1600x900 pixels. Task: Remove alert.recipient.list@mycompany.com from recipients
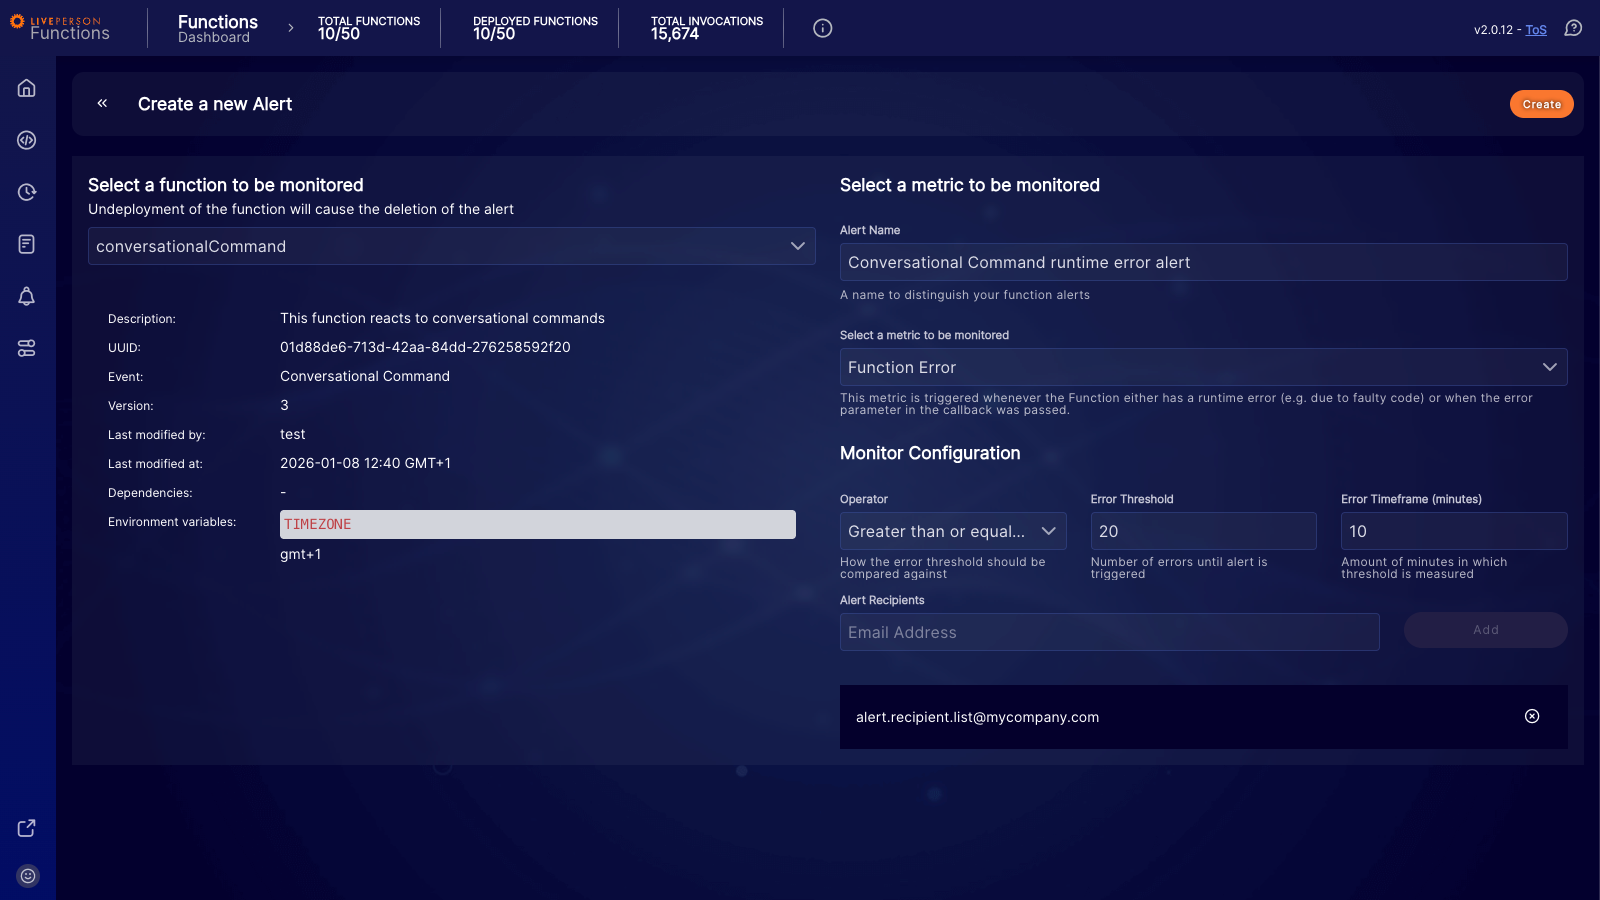pos(1531,716)
